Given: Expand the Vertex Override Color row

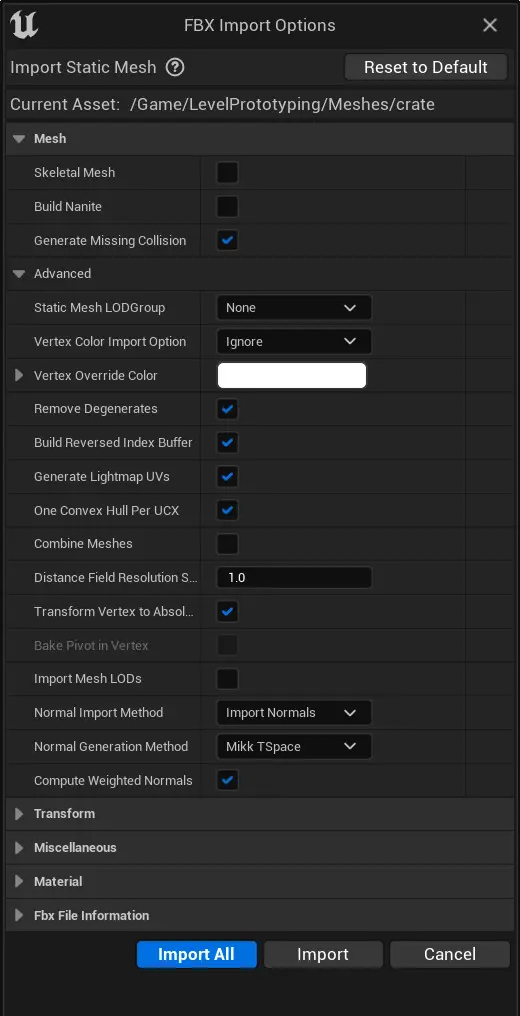Looking at the screenshot, I should pos(19,375).
